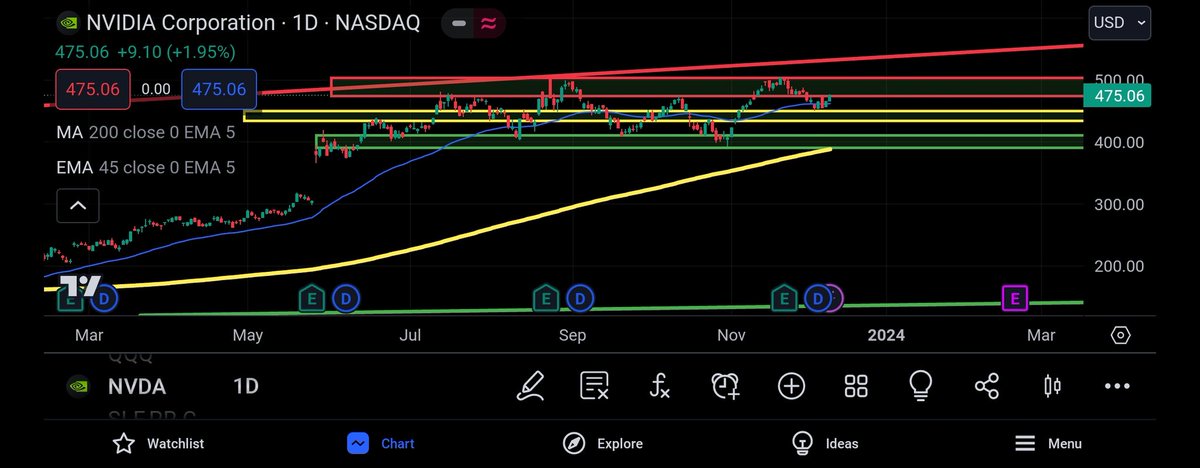Open the chart layout grid icon

click(856, 385)
